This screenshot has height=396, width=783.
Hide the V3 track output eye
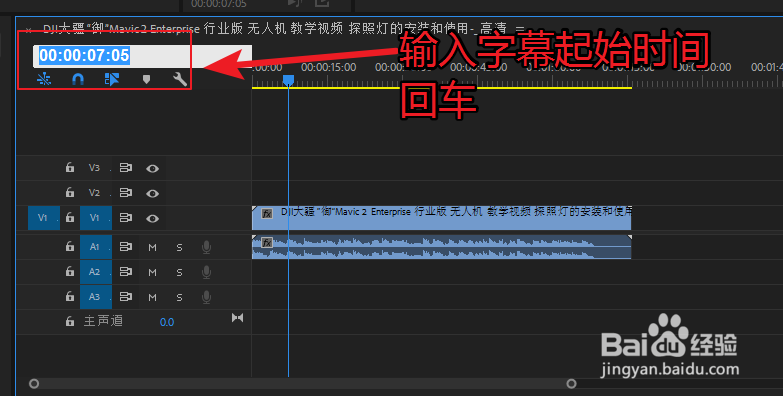(152, 169)
